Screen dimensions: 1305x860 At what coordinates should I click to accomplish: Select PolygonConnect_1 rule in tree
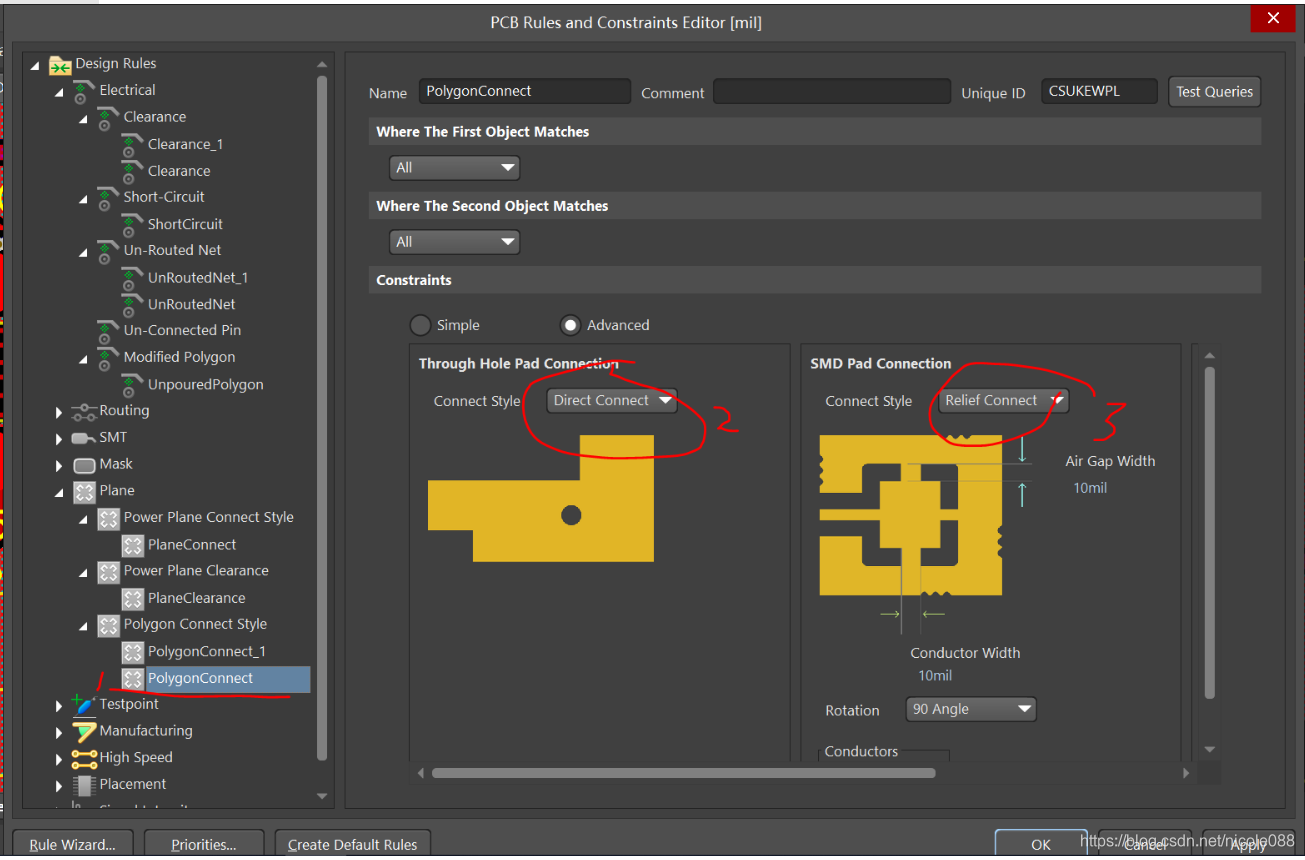pos(206,652)
